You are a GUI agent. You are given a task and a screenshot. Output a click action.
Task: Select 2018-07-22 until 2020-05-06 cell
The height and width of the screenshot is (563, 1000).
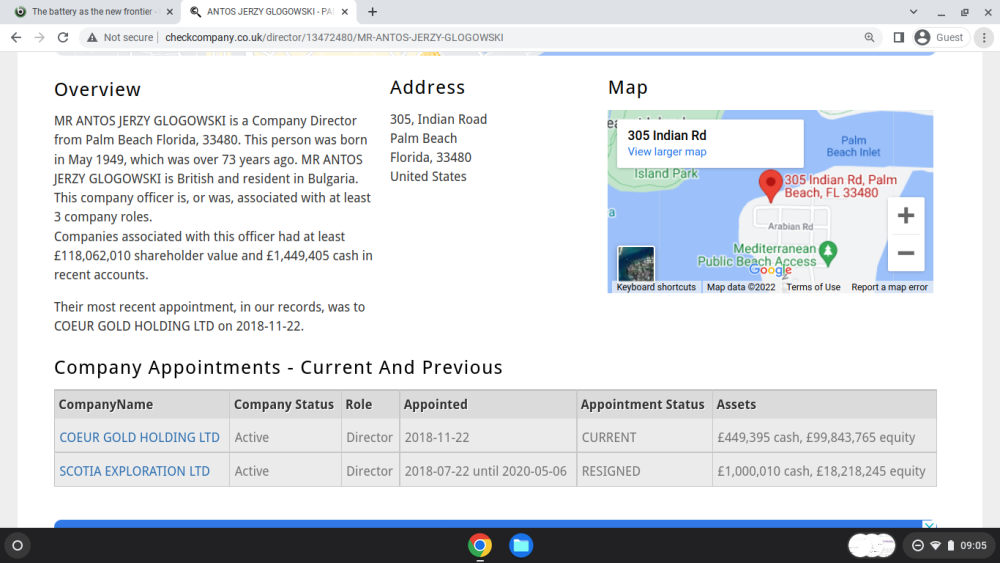point(486,471)
